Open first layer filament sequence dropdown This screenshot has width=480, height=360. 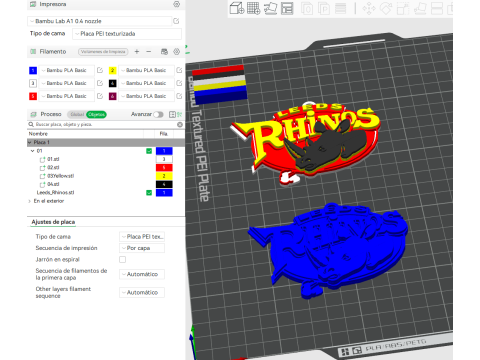pos(142,274)
